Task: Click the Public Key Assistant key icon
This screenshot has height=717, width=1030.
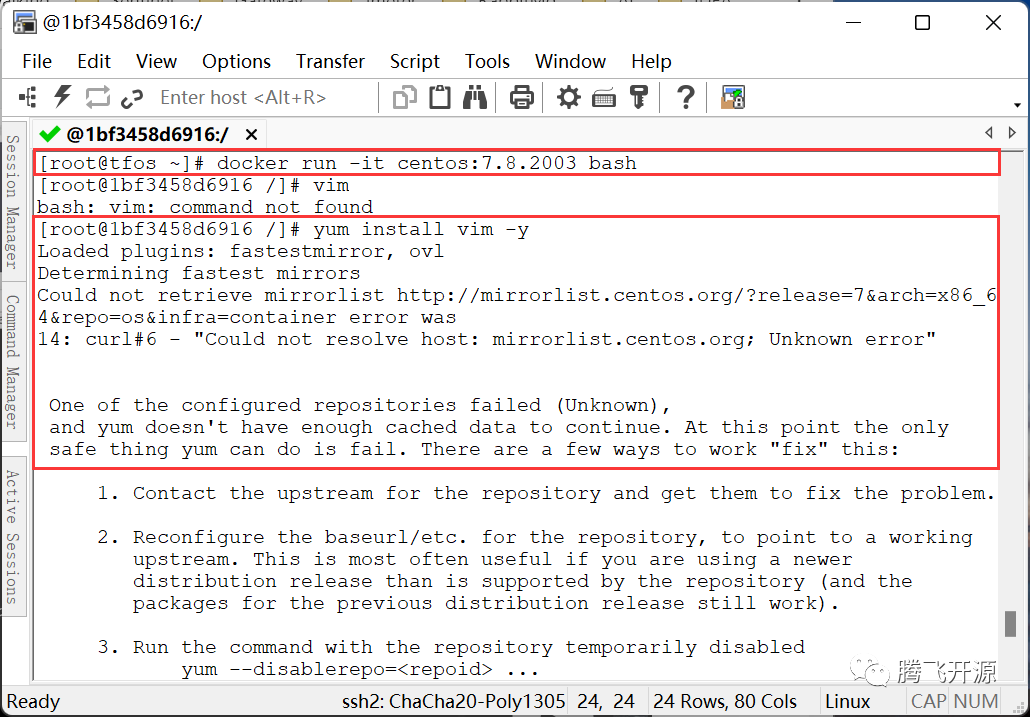Action: click(x=638, y=97)
